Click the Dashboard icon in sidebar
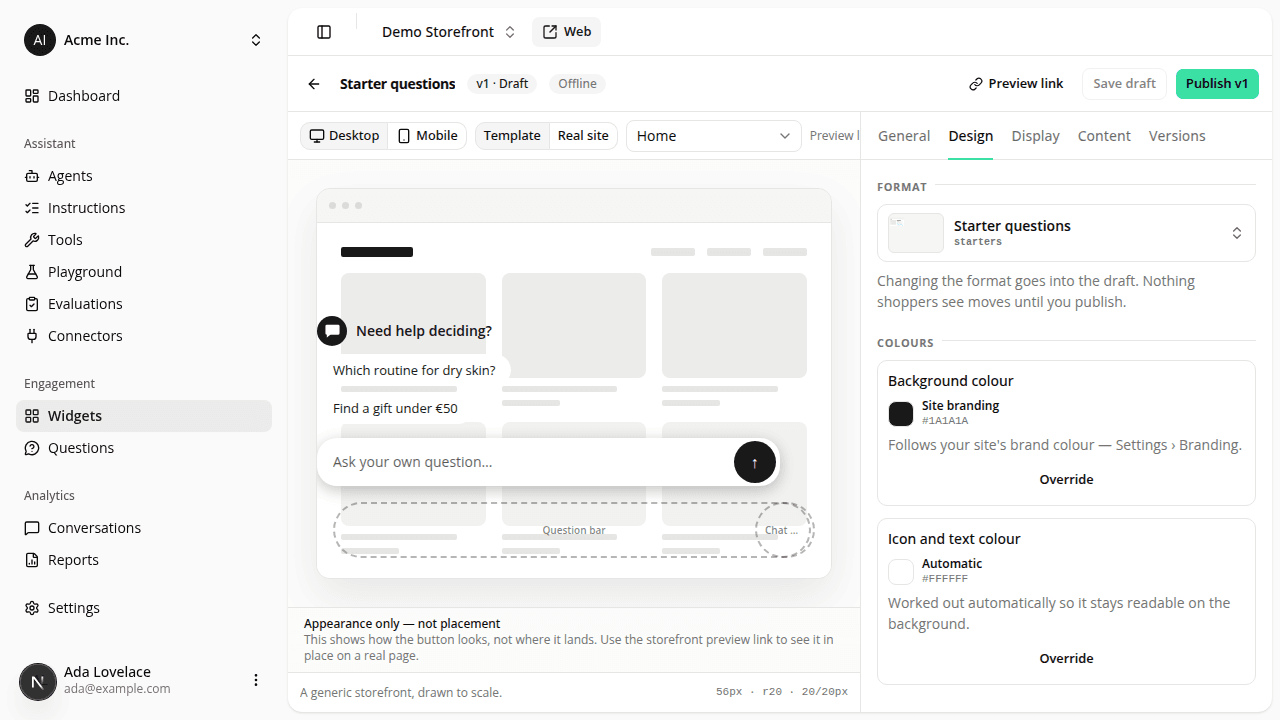 (x=32, y=96)
